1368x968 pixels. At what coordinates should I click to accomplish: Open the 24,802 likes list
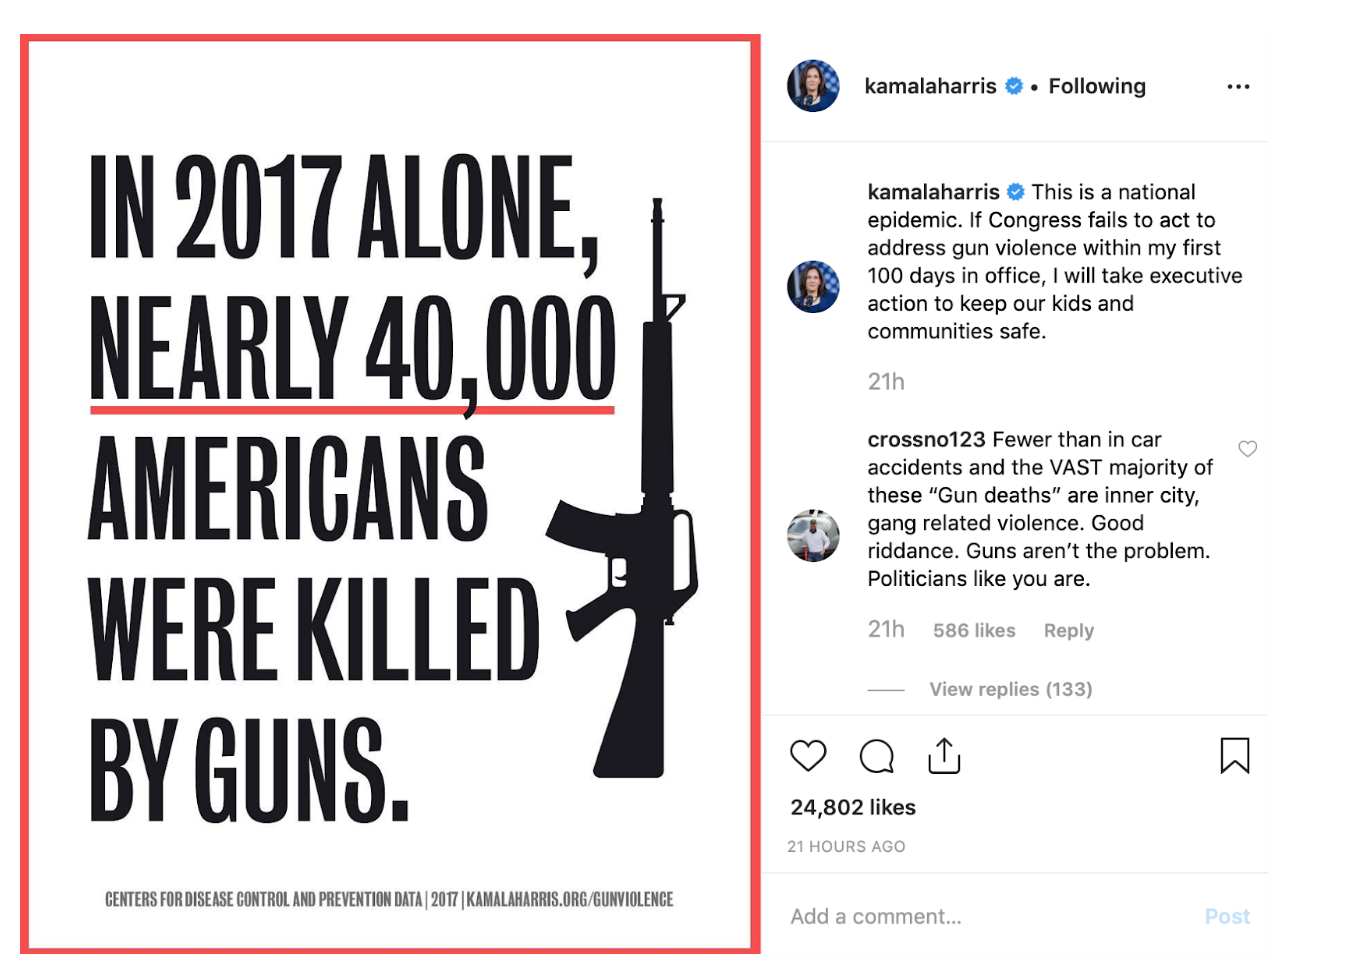click(853, 807)
